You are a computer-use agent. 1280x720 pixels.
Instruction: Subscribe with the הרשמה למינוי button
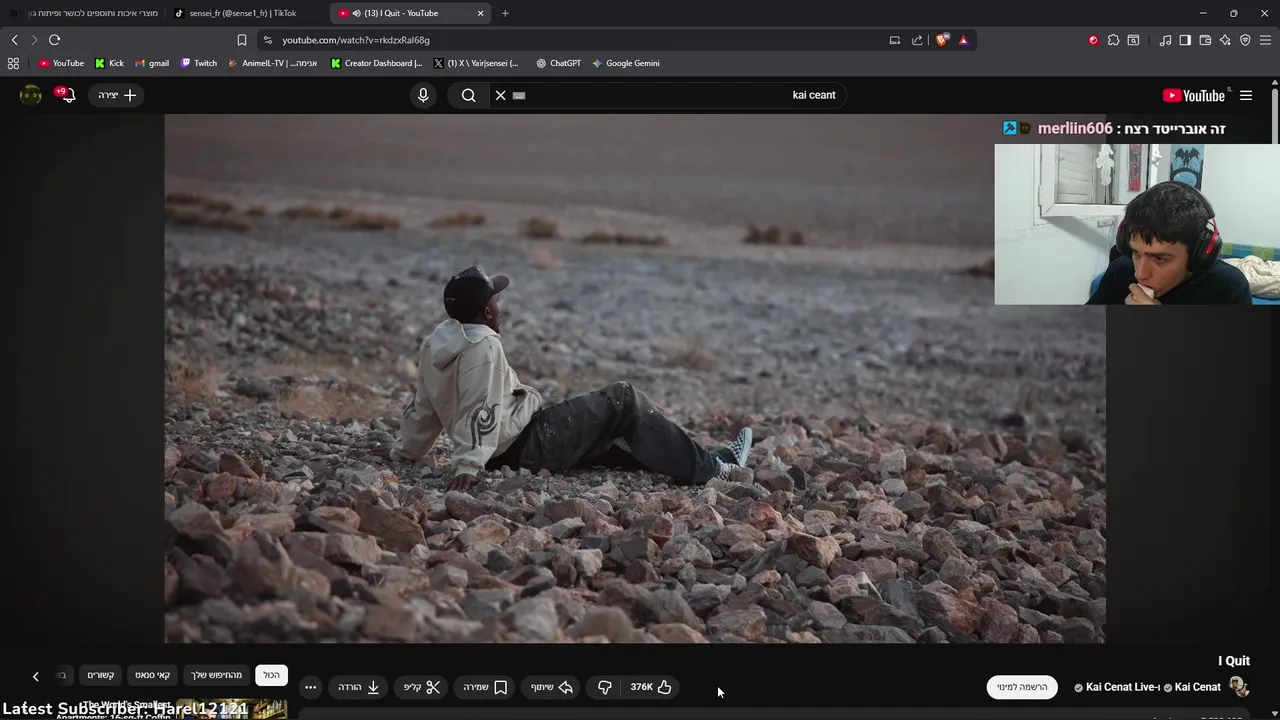(x=1022, y=687)
